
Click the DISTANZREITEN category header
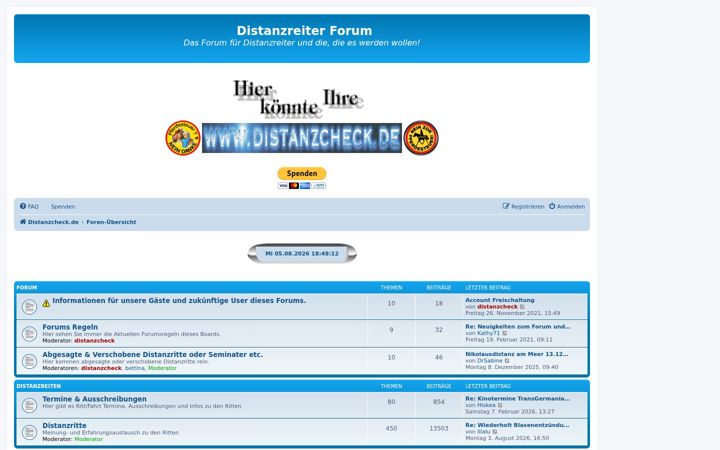[39, 386]
